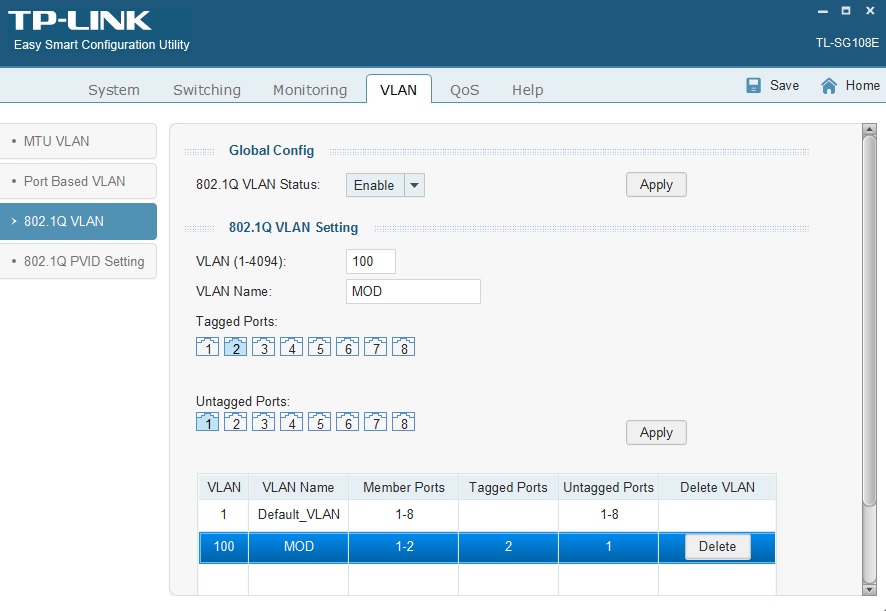Open MTU VLAN in sidebar
The image size is (886, 611).
[78, 141]
